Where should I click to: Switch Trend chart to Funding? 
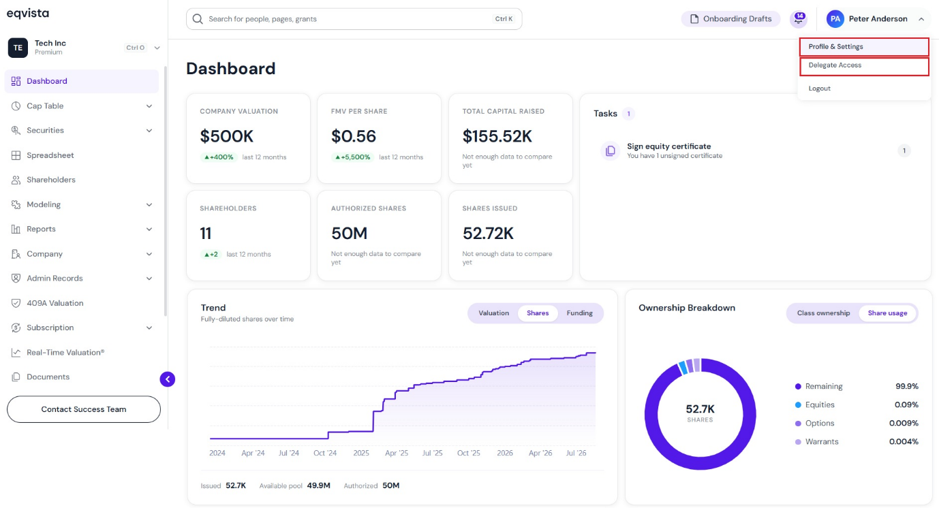[580, 313]
